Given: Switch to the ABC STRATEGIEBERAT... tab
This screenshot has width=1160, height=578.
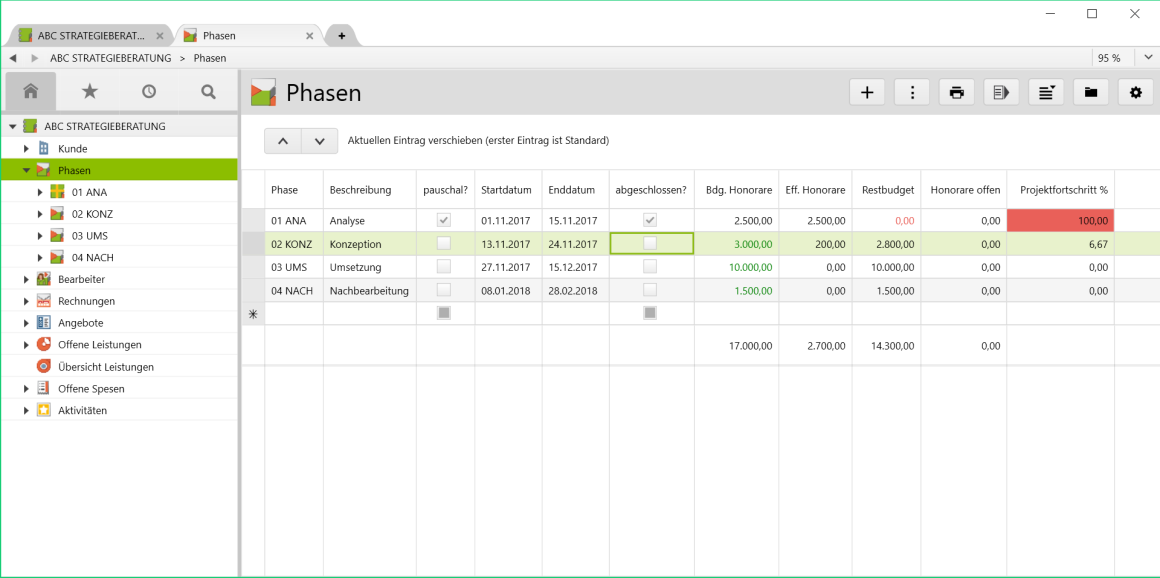Looking at the screenshot, I should 90,35.
